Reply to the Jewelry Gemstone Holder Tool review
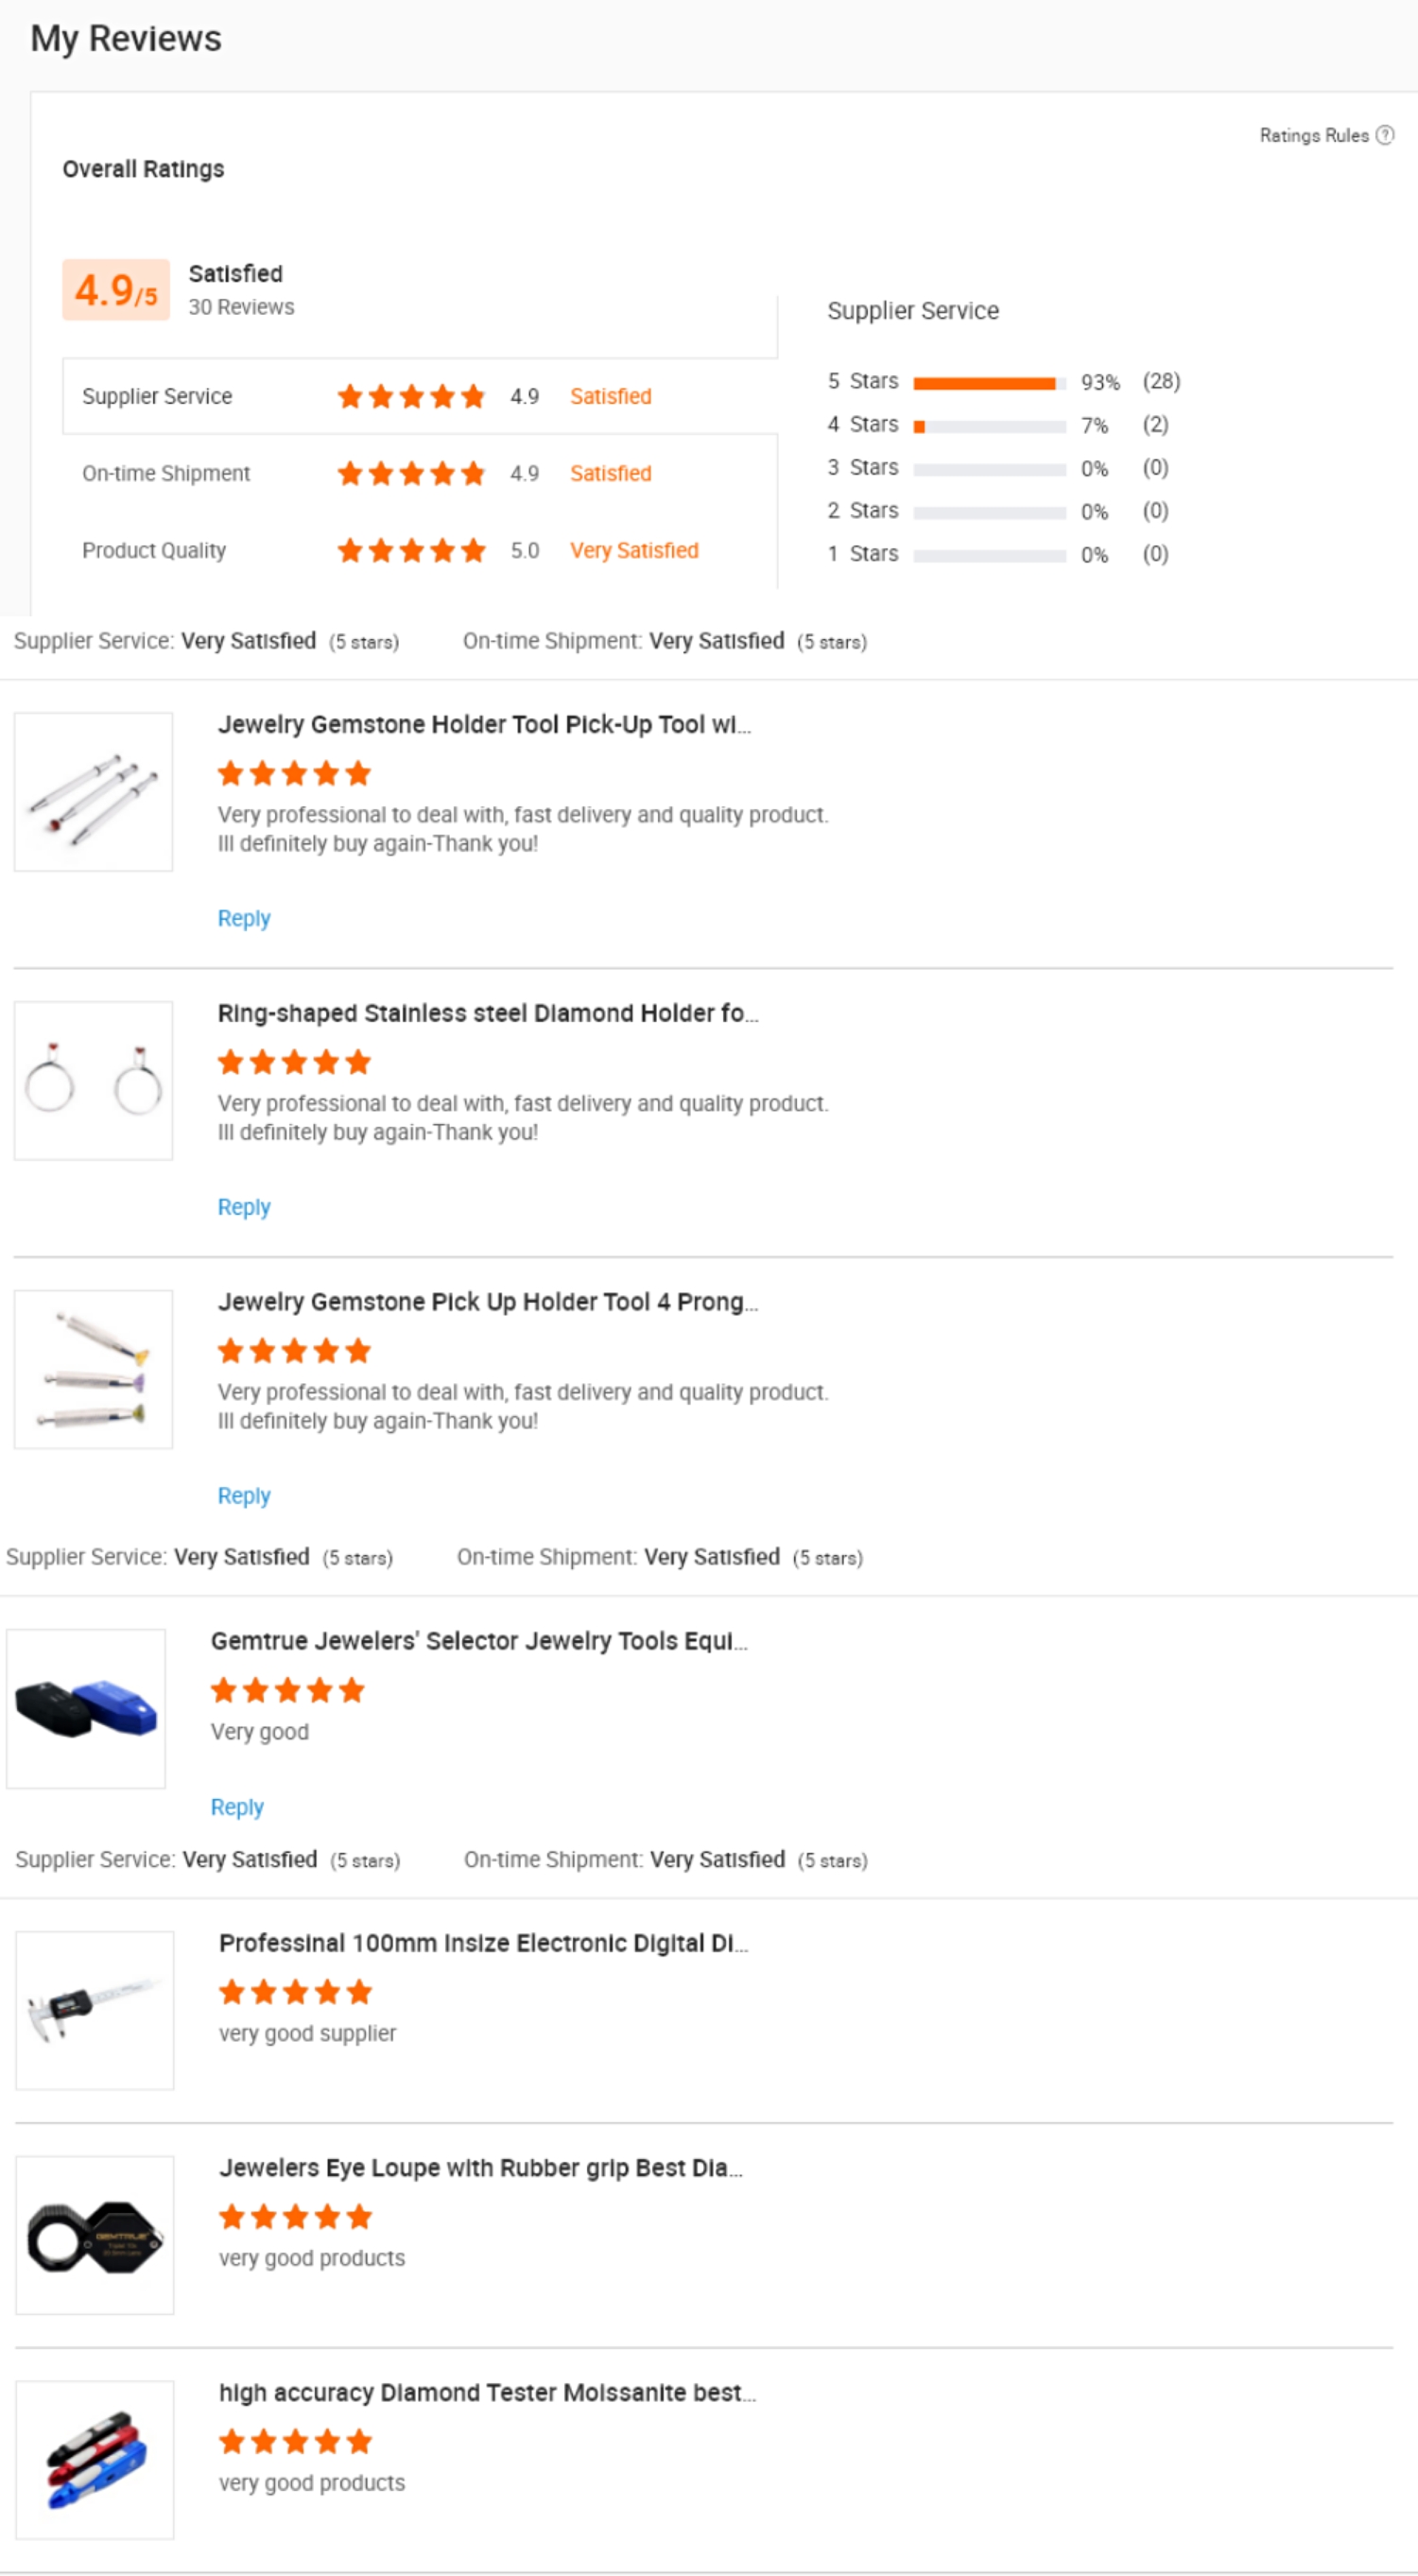This screenshot has height=2576, width=1418. (244, 918)
